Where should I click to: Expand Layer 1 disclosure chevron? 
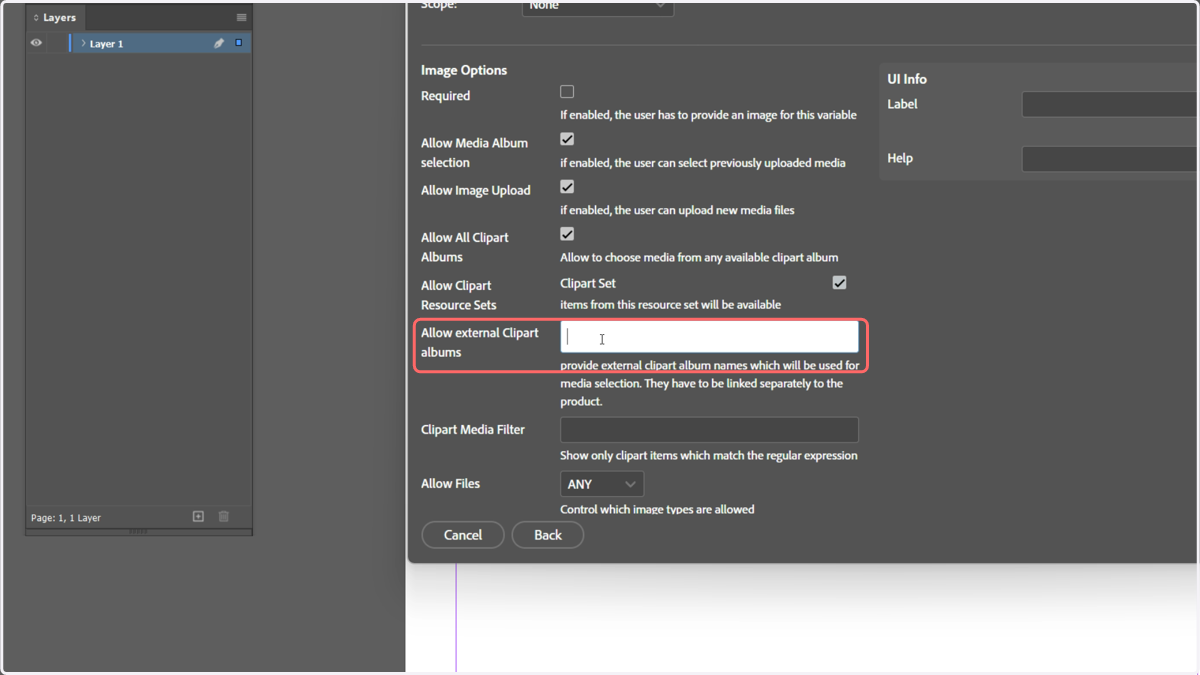[x=83, y=43]
